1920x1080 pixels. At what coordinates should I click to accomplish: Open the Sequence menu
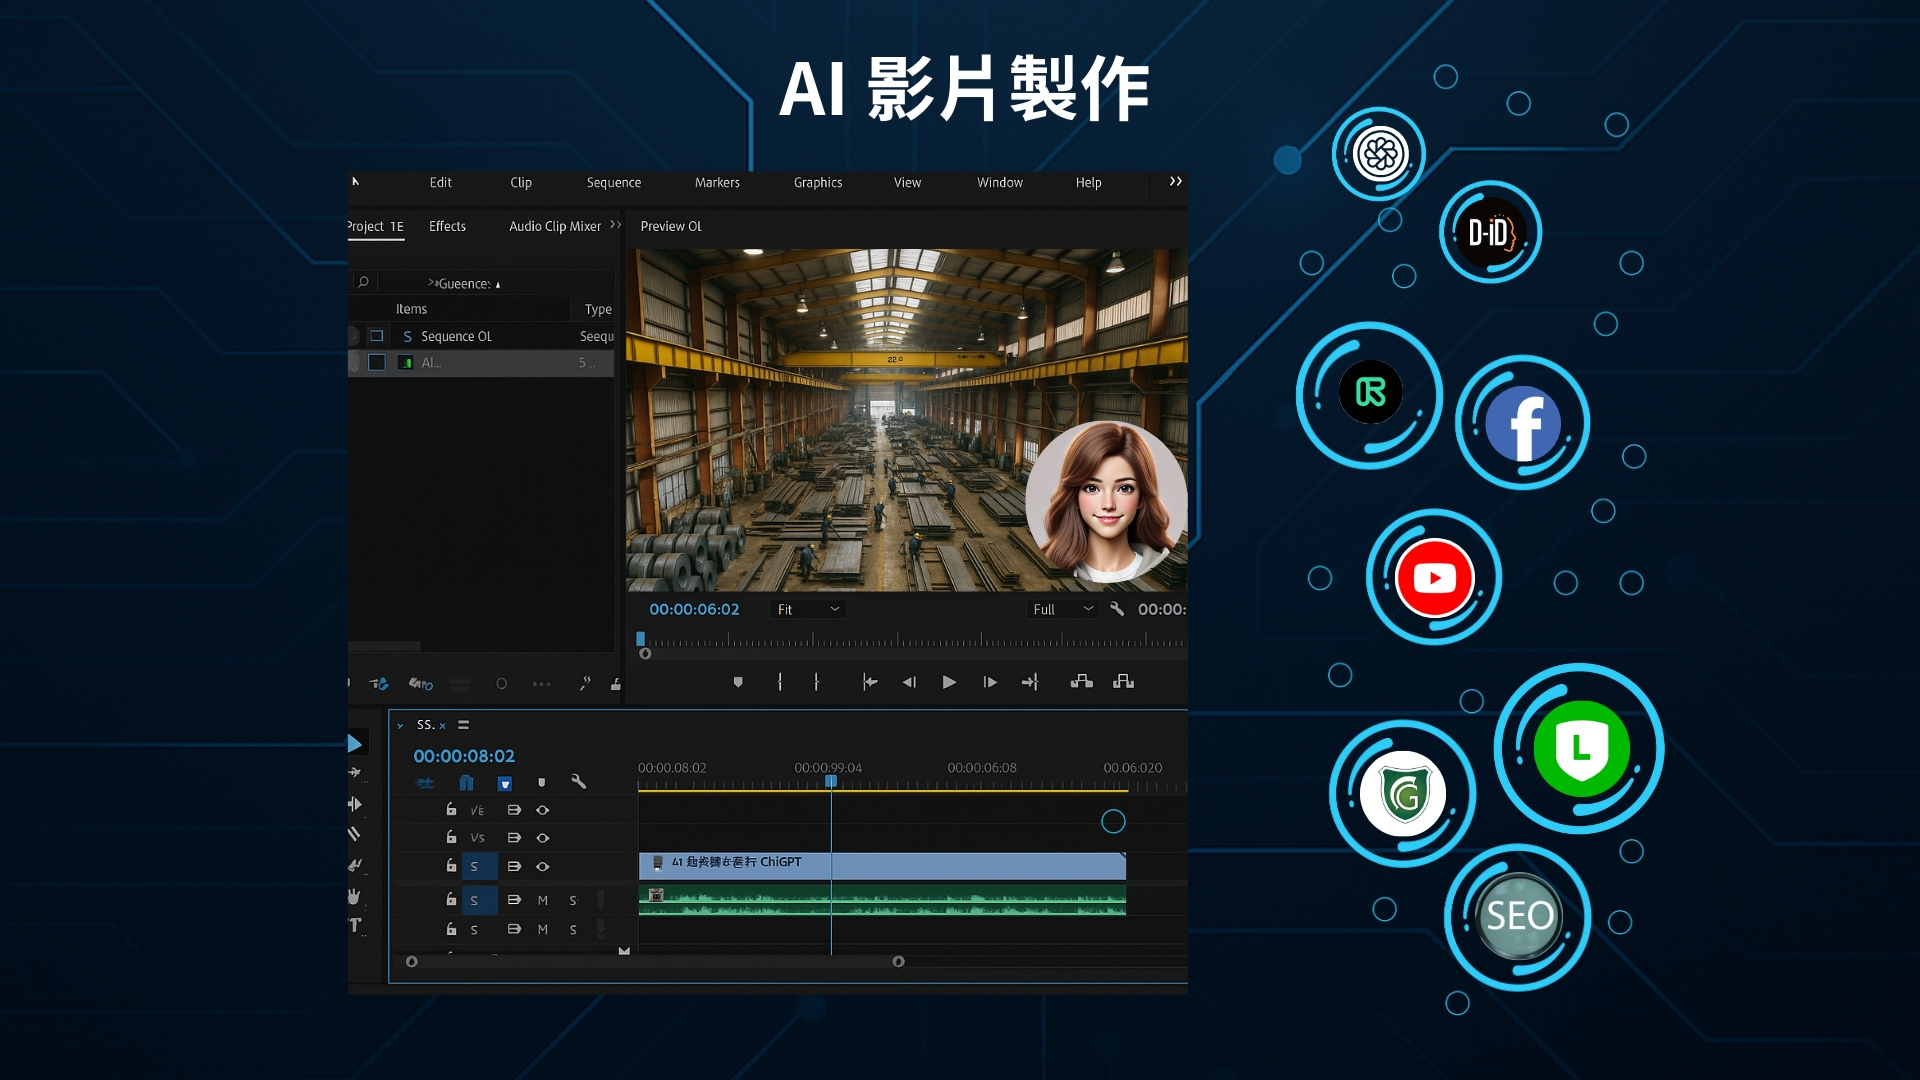[x=614, y=182]
